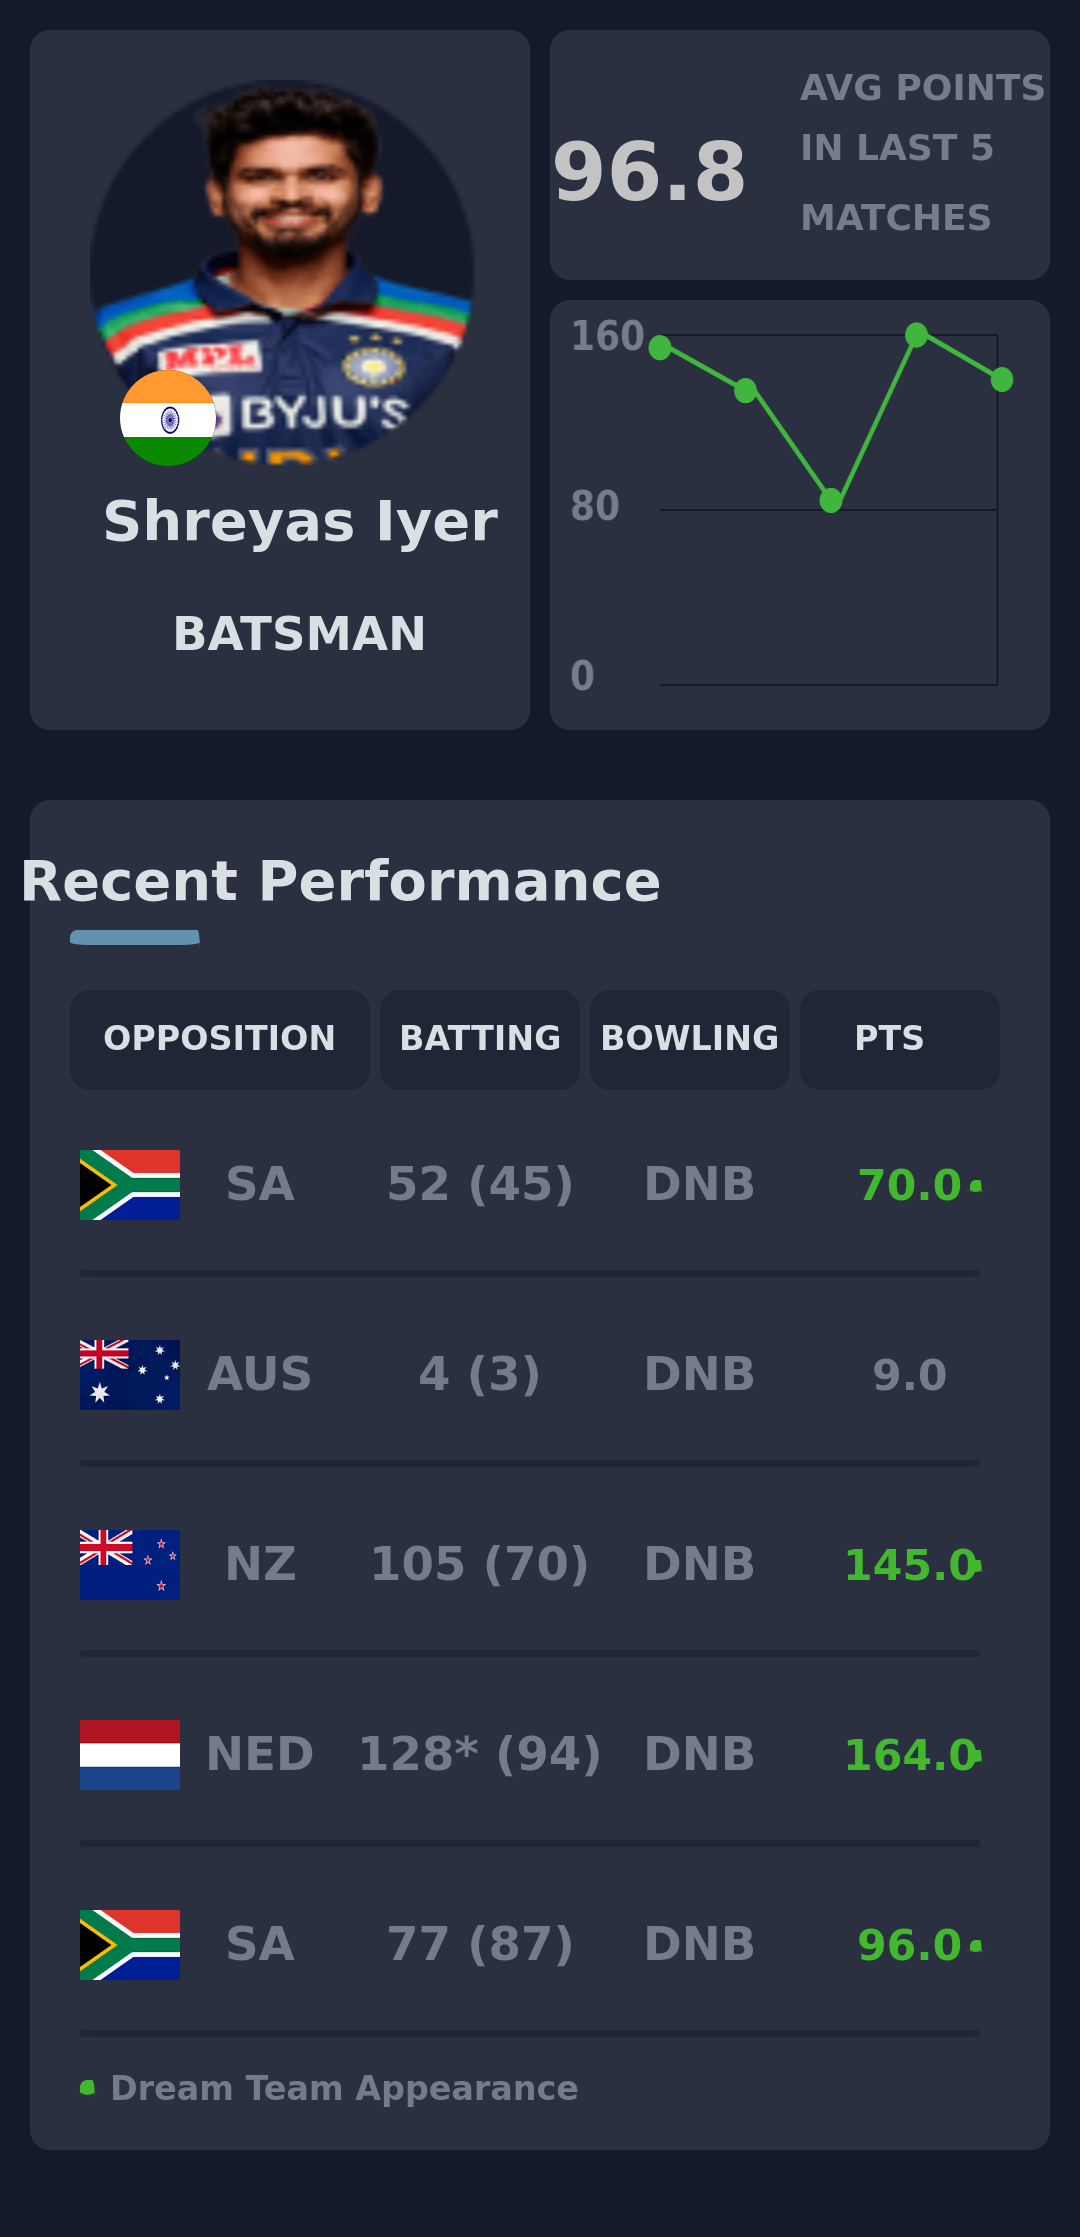This screenshot has height=2237, width=1080.
Task: Click the Australia flag icon
Action: point(130,1375)
